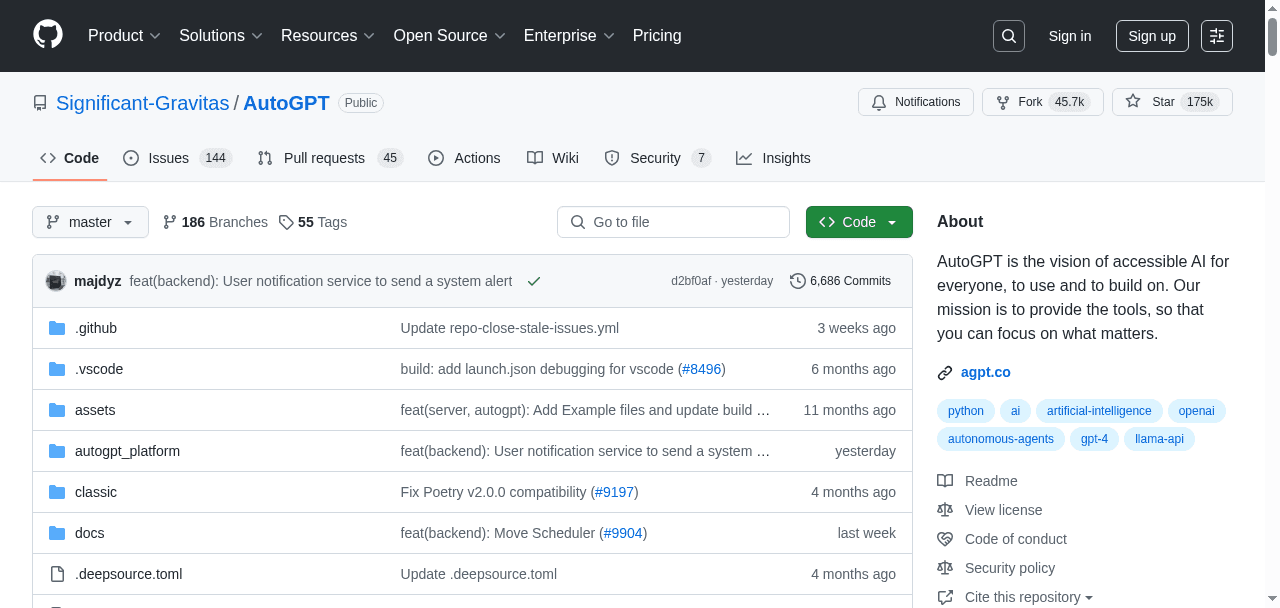Click the gpt-4 topic tag

(x=1094, y=439)
